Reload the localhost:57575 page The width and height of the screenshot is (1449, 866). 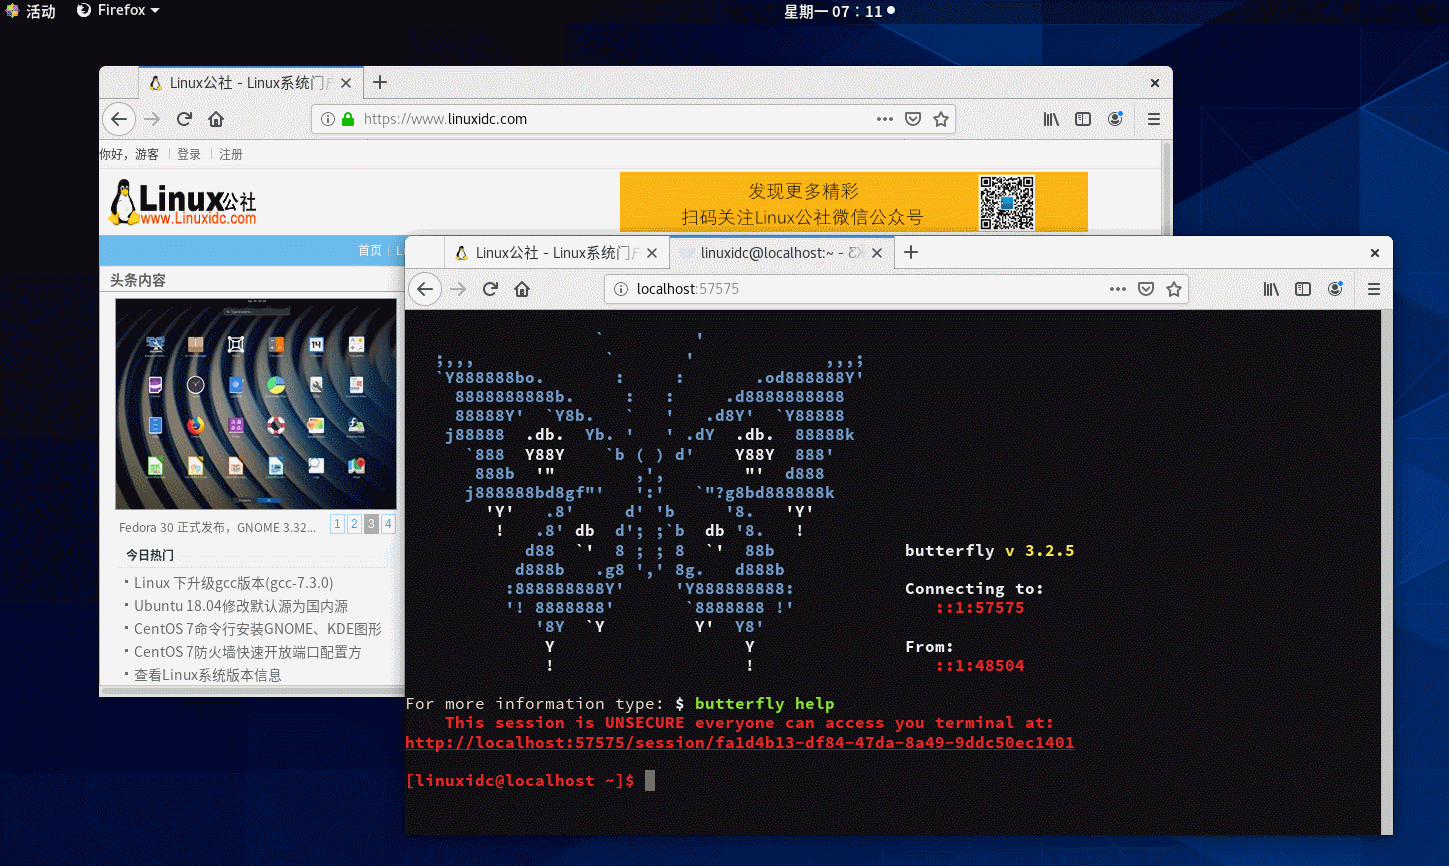[490, 289]
